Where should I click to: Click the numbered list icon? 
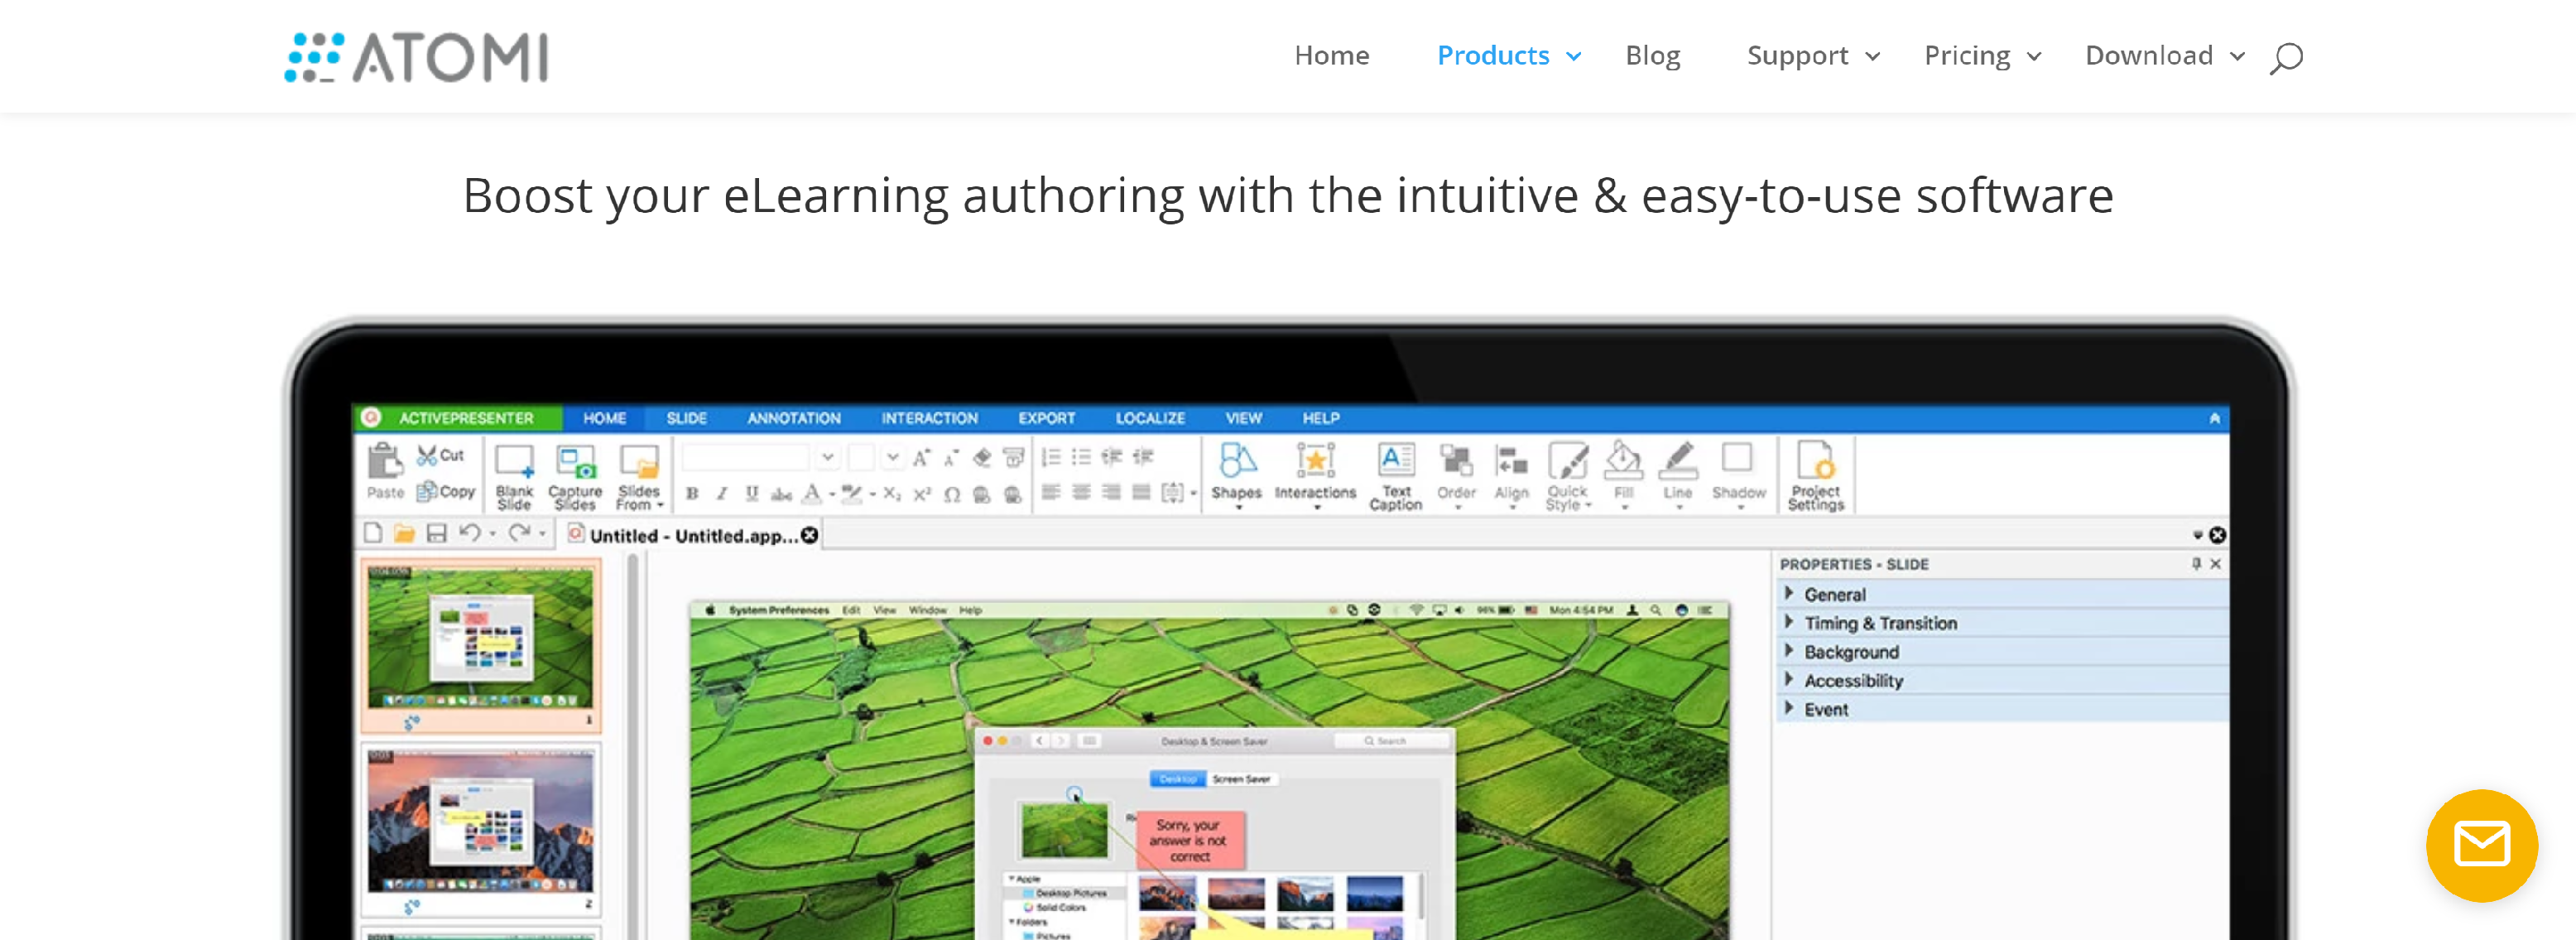click(1051, 457)
